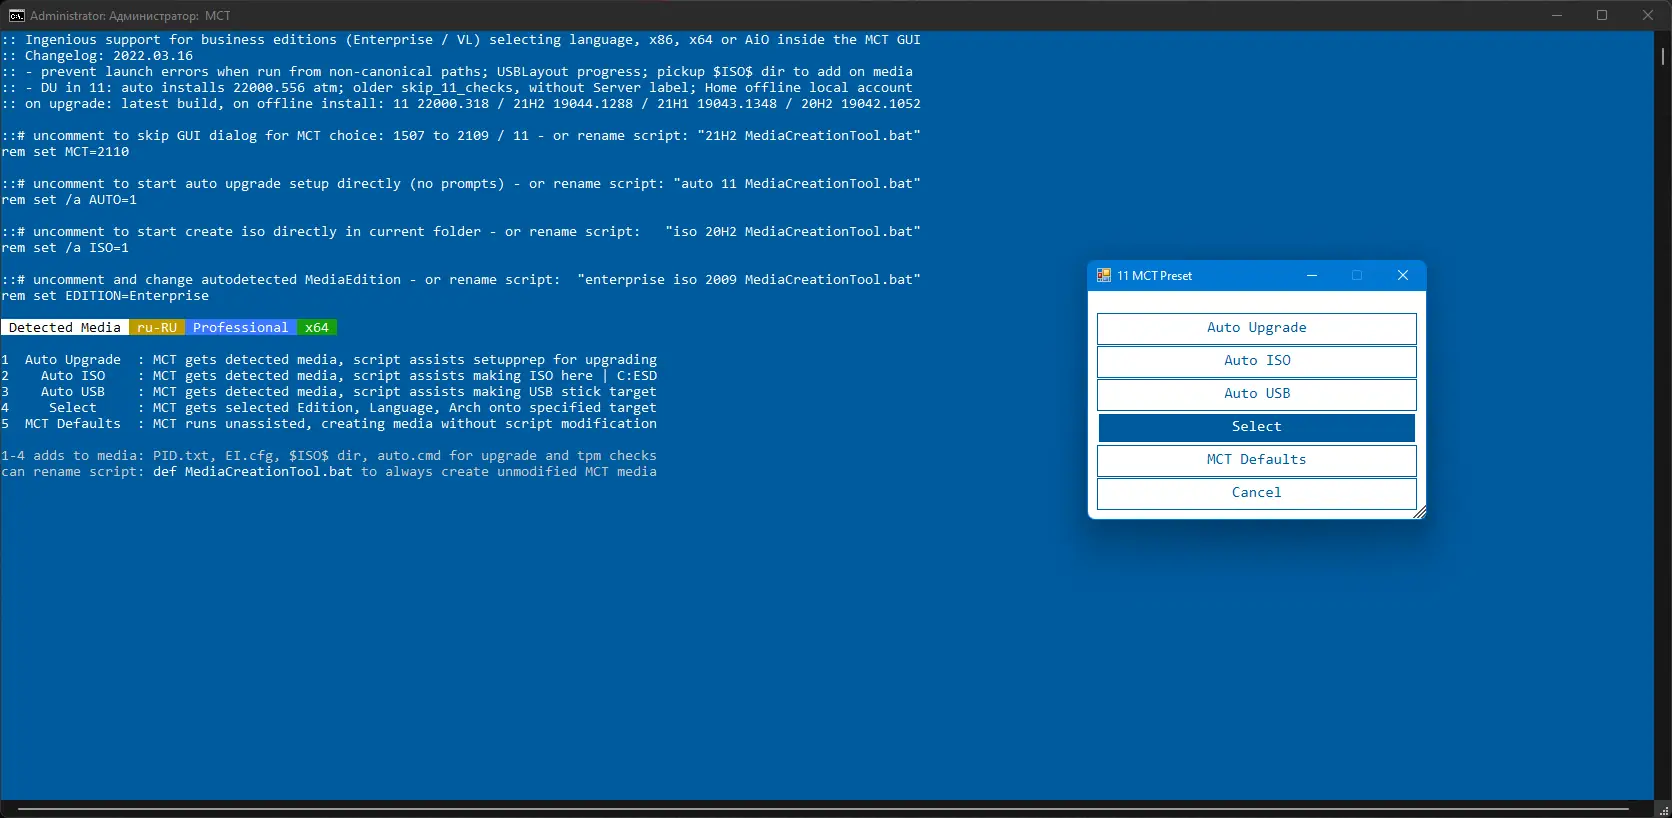The width and height of the screenshot is (1672, 818).
Task: Close the Administrator MCT console window
Action: (1648, 15)
